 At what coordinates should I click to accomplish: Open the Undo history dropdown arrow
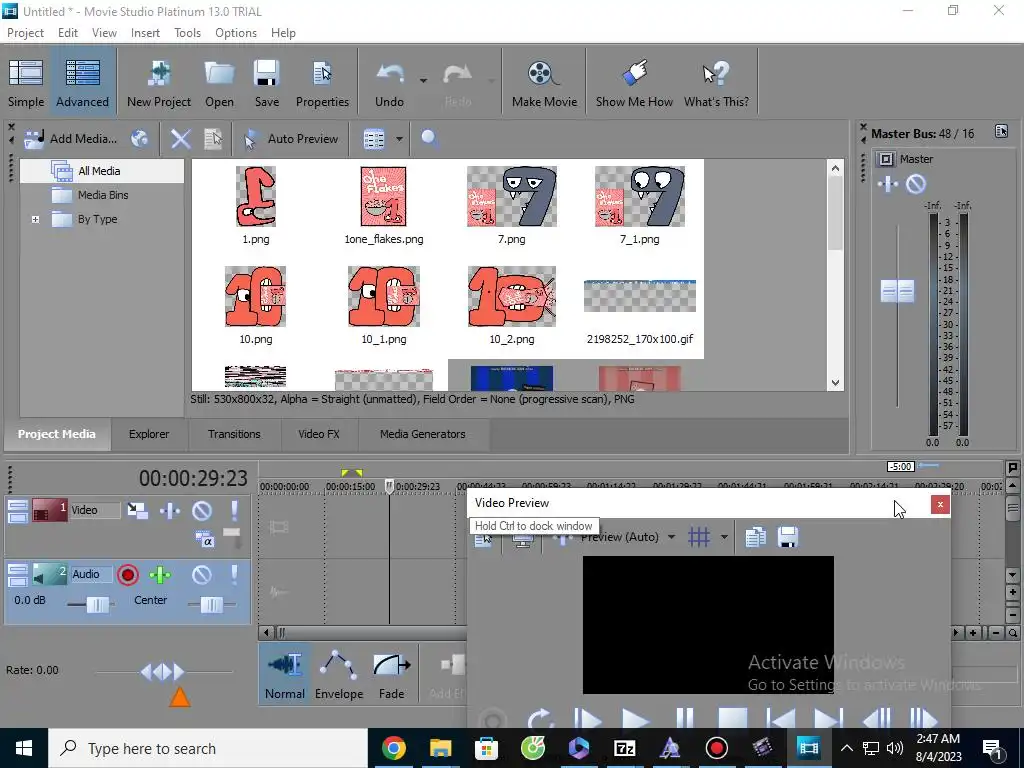[x=423, y=81]
